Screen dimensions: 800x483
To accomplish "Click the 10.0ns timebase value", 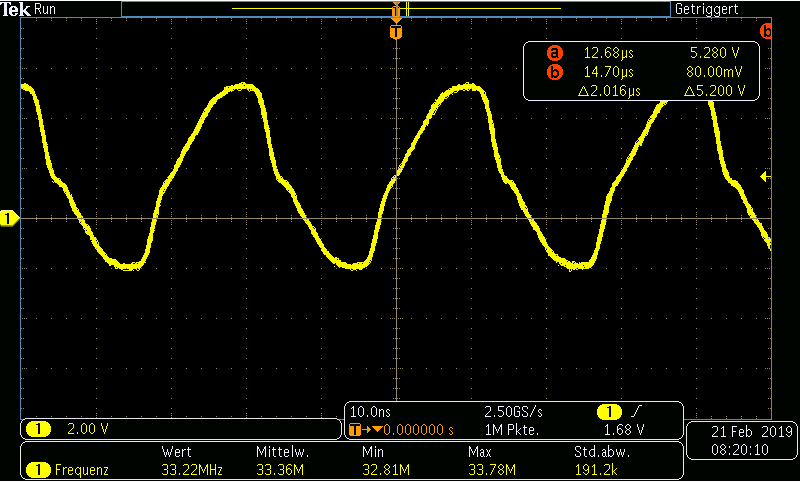I will [x=370, y=412].
